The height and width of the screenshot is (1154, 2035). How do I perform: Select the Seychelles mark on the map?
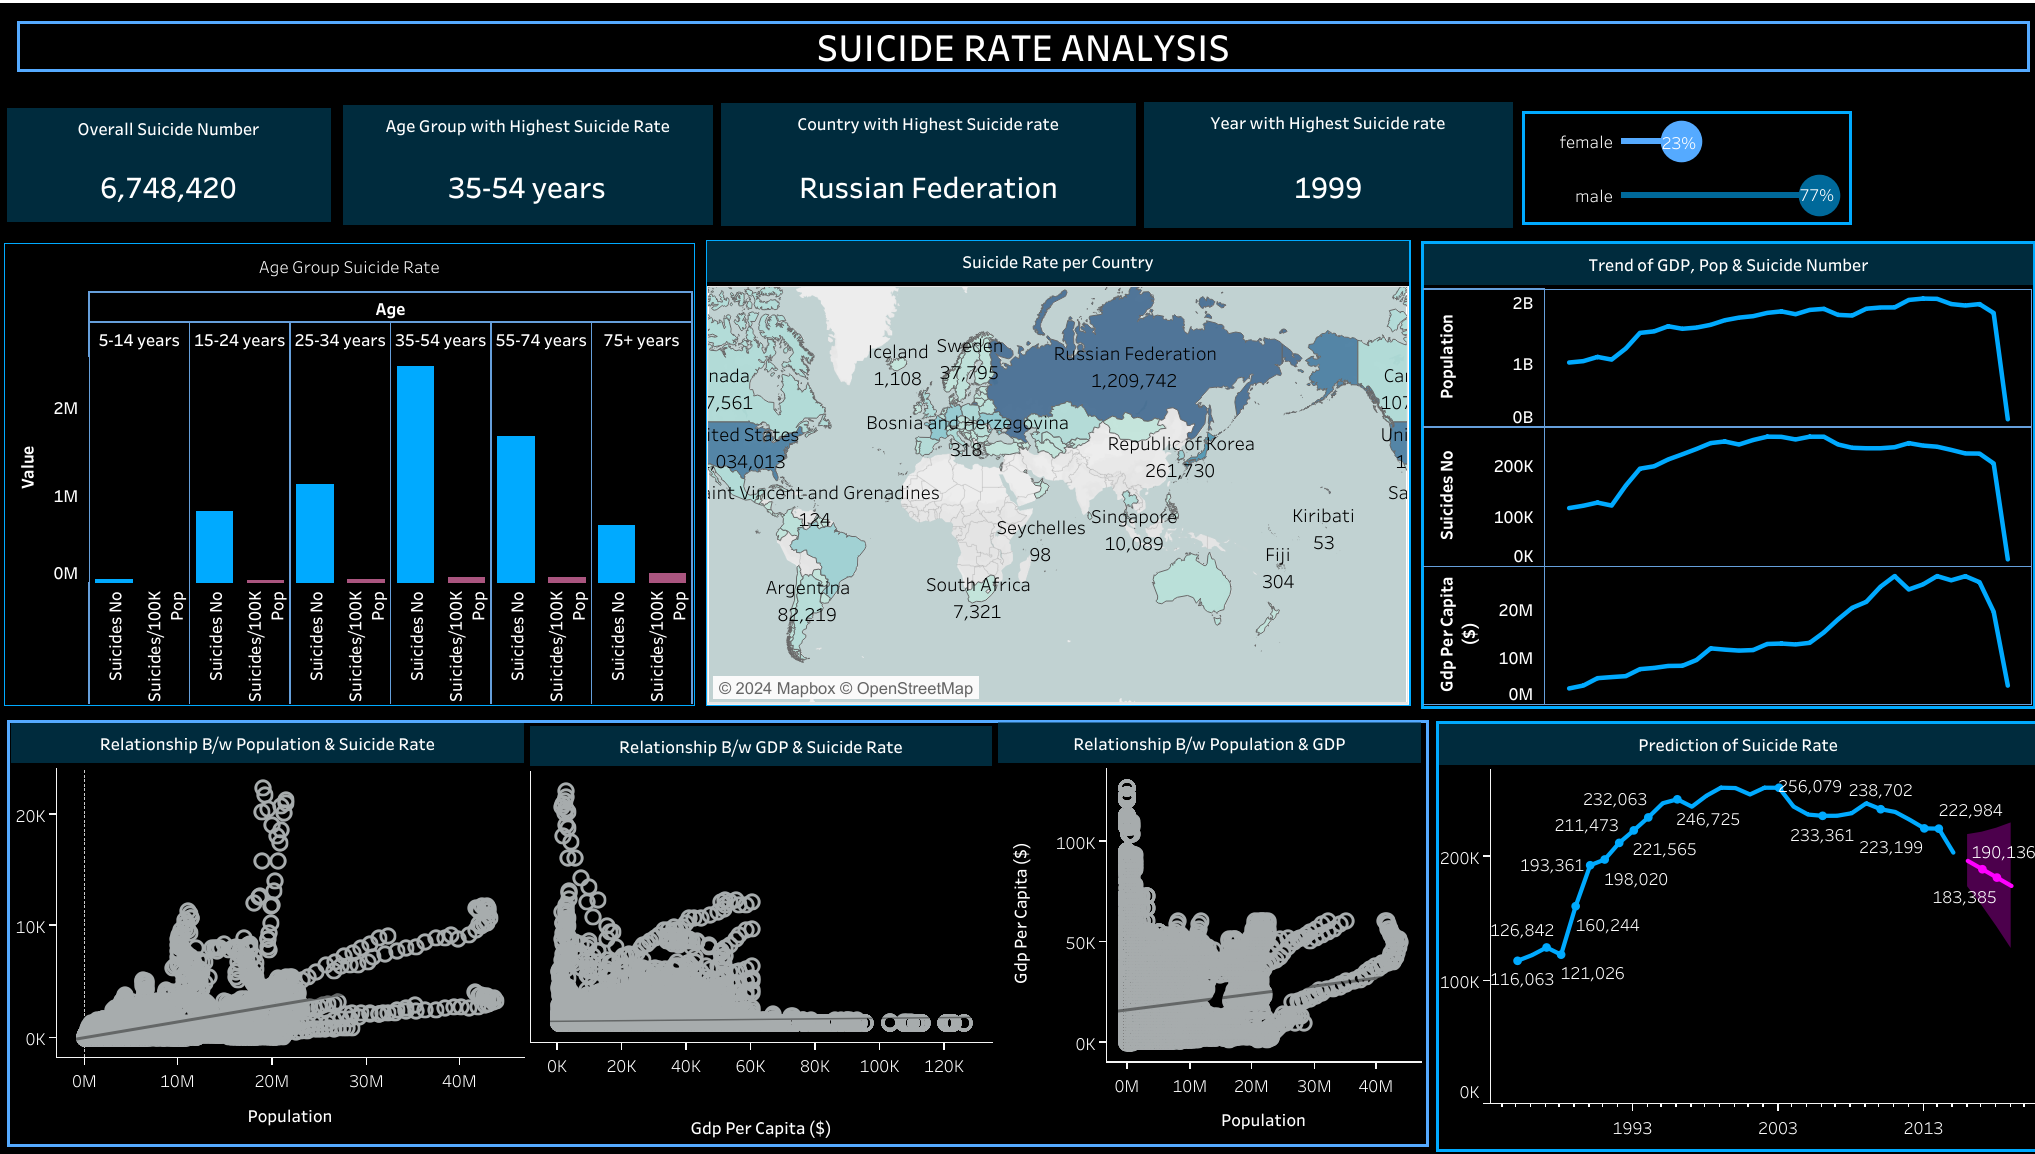click(x=1040, y=540)
